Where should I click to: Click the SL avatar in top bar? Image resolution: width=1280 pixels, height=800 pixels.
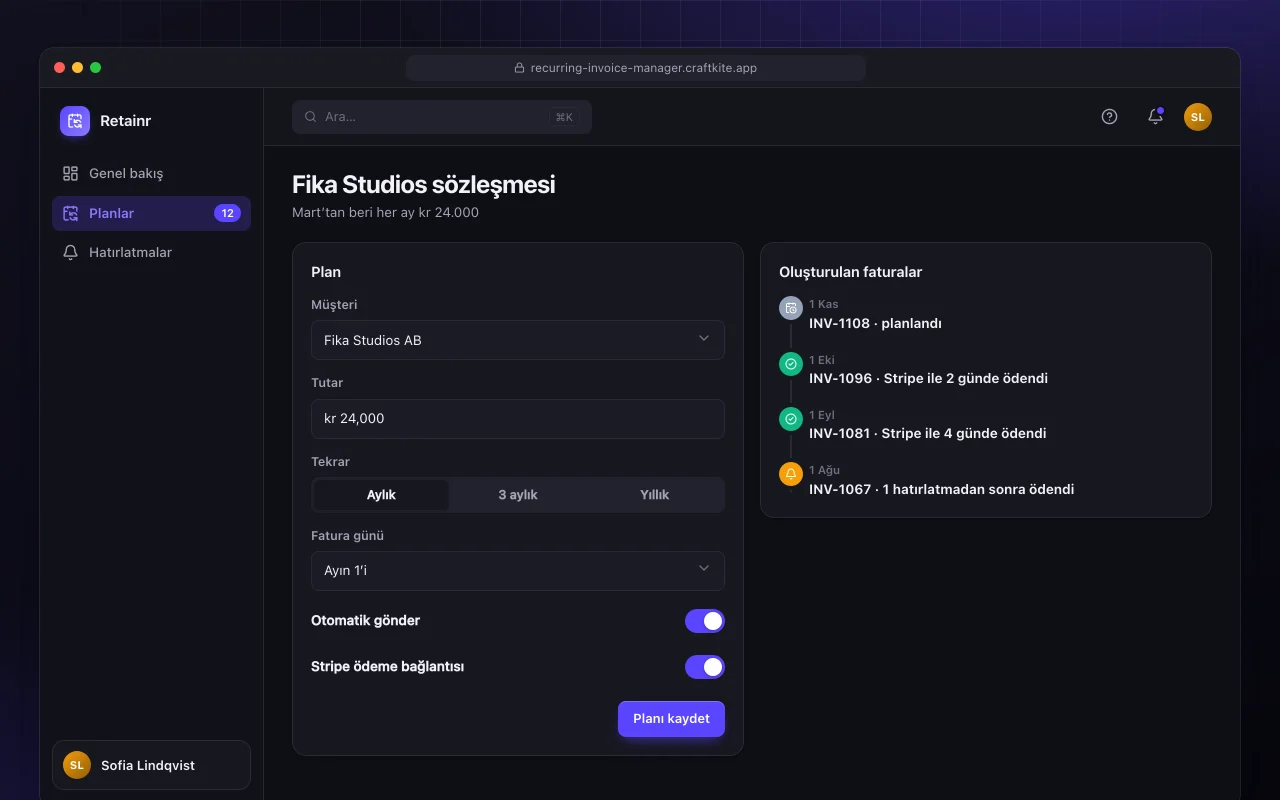(1198, 117)
